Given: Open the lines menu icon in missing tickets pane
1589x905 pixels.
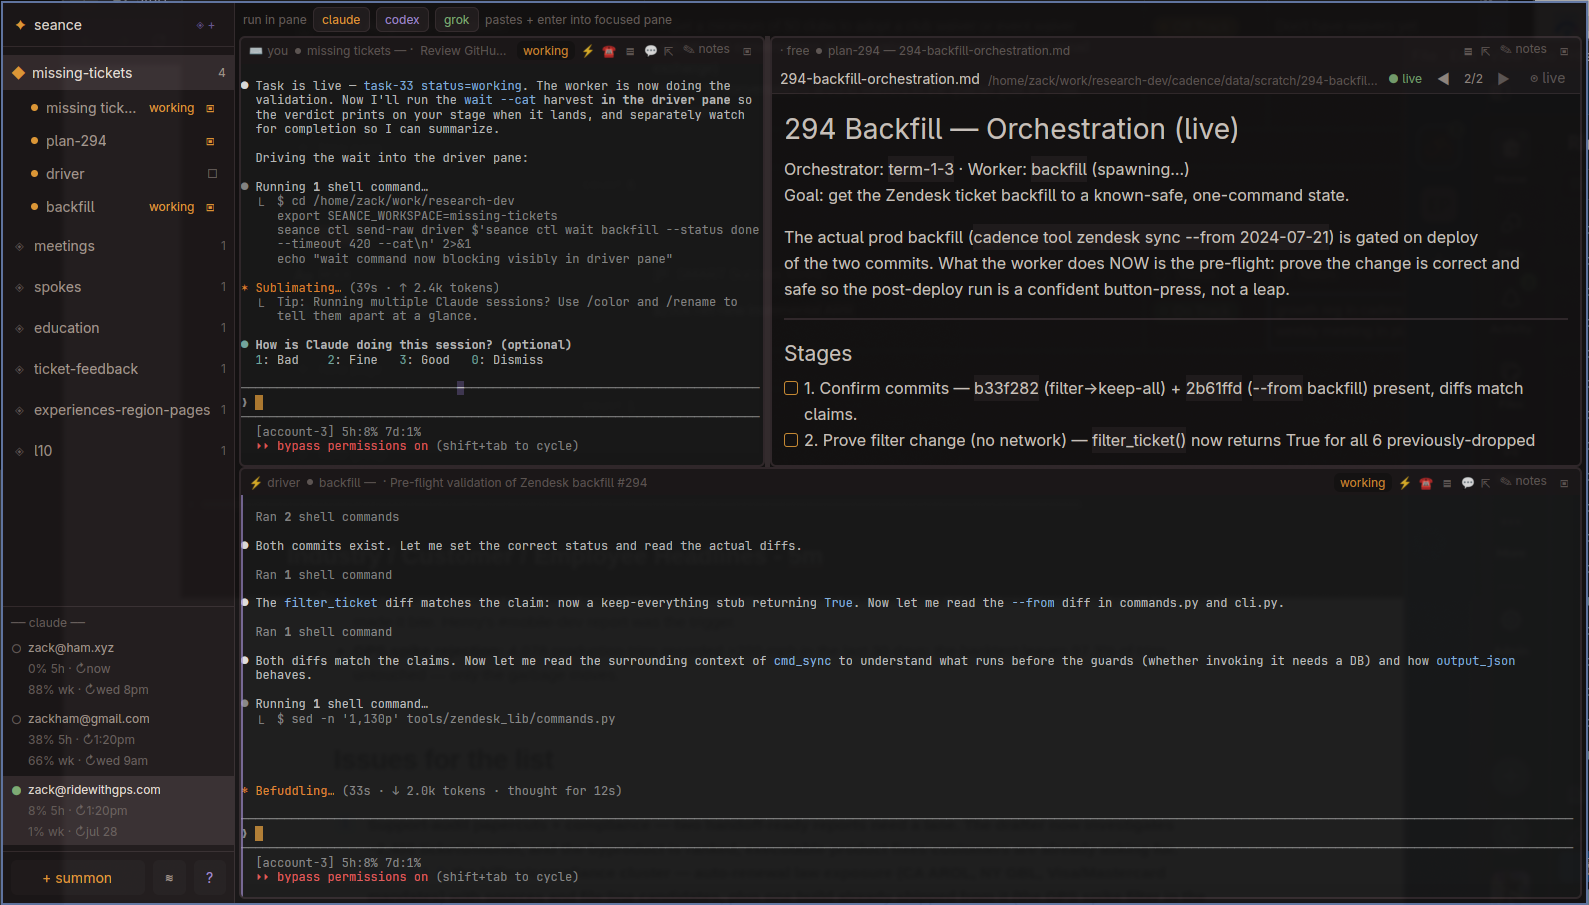Looking at the screenshot, I should pos(630,51).
